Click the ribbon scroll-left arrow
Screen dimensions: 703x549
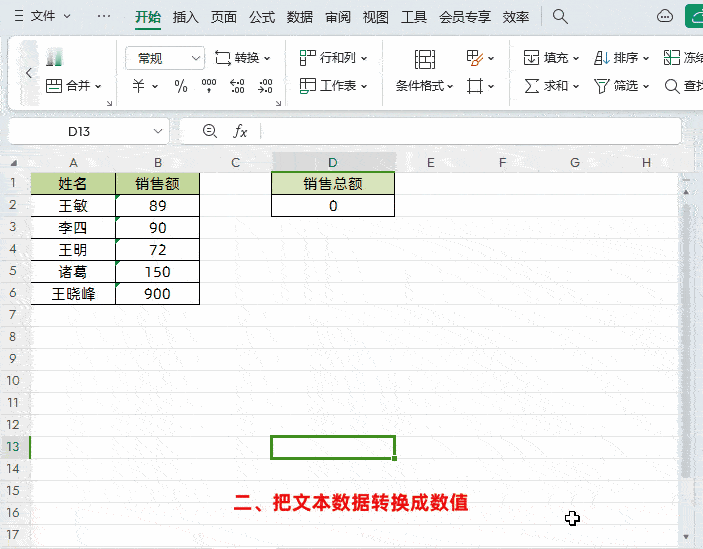[29, 73]
